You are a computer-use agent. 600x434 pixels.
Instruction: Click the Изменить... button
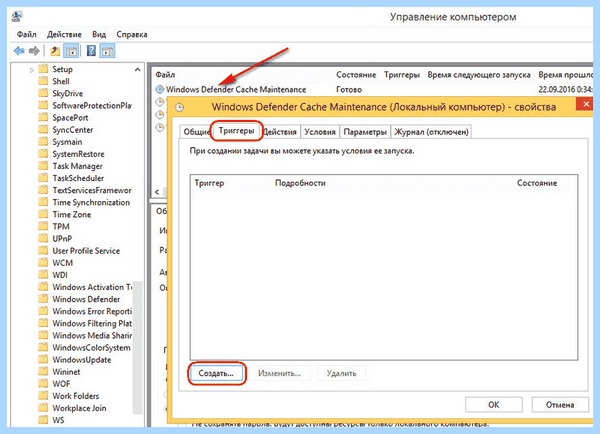(x=279, y=373)
